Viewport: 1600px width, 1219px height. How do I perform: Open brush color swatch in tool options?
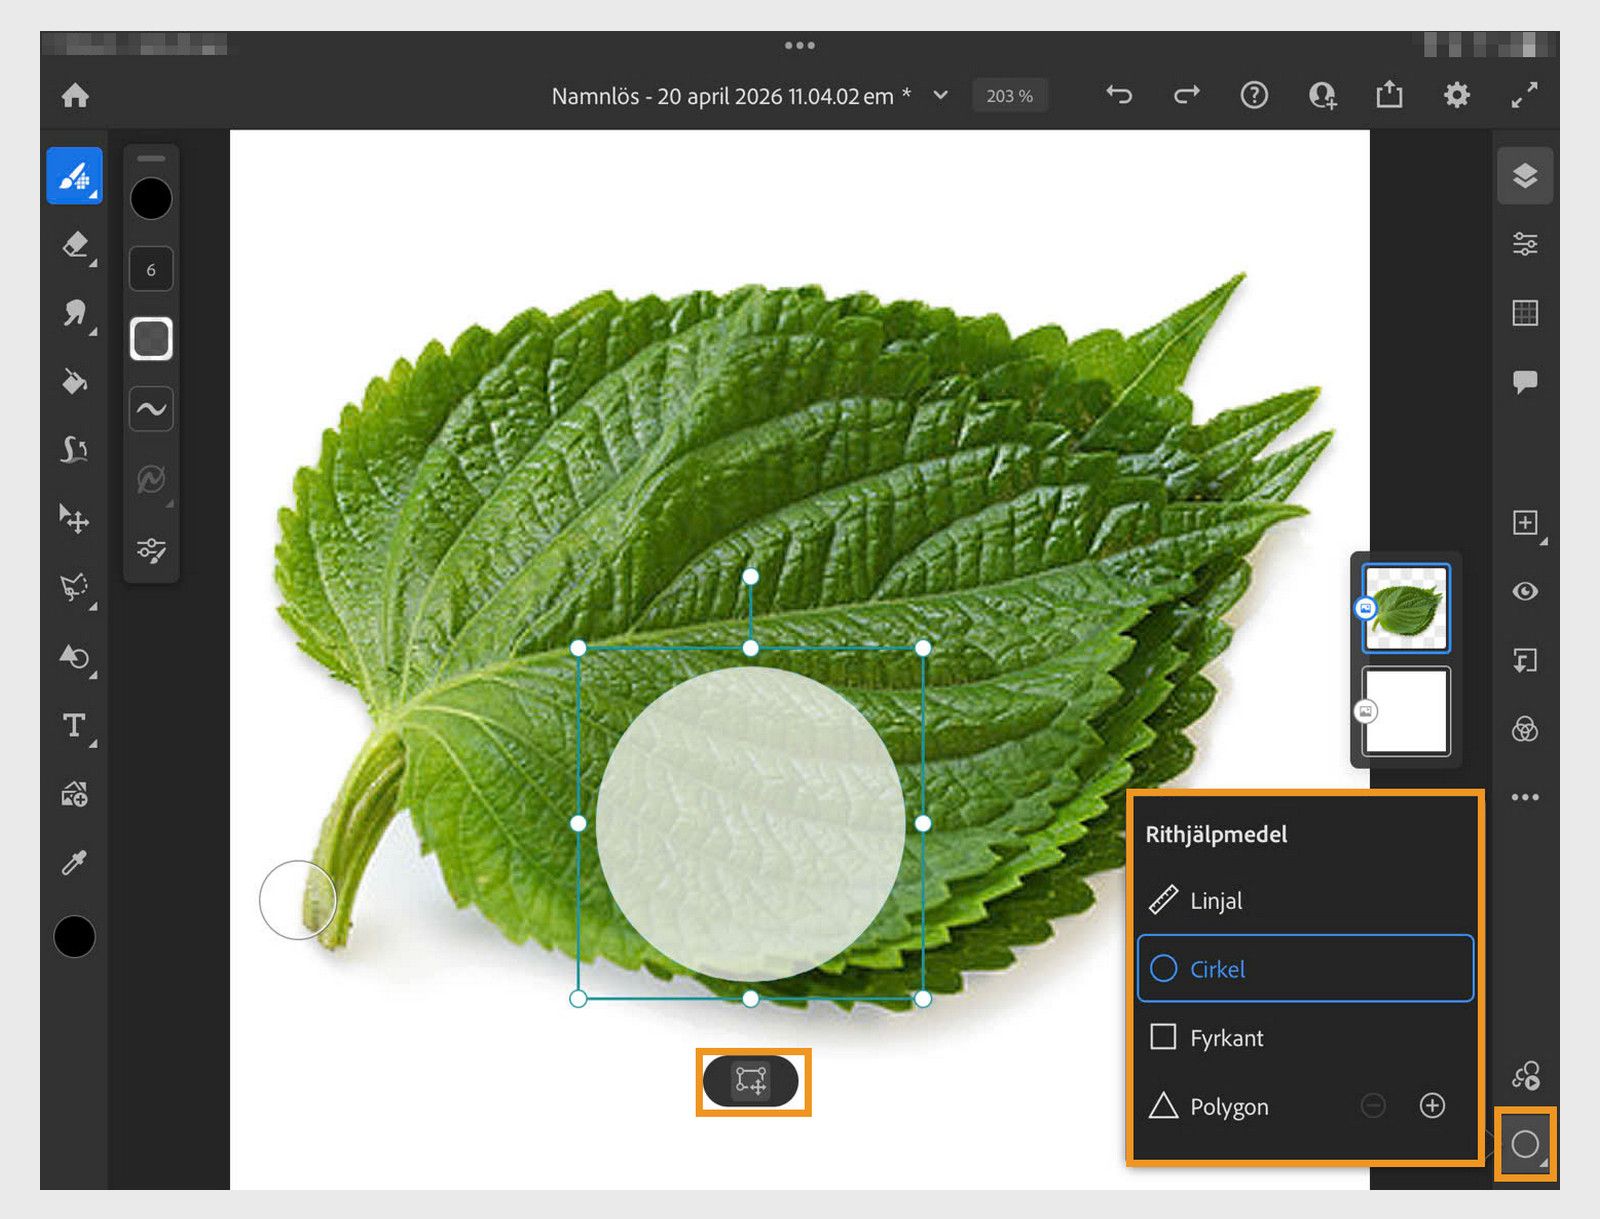151,199
